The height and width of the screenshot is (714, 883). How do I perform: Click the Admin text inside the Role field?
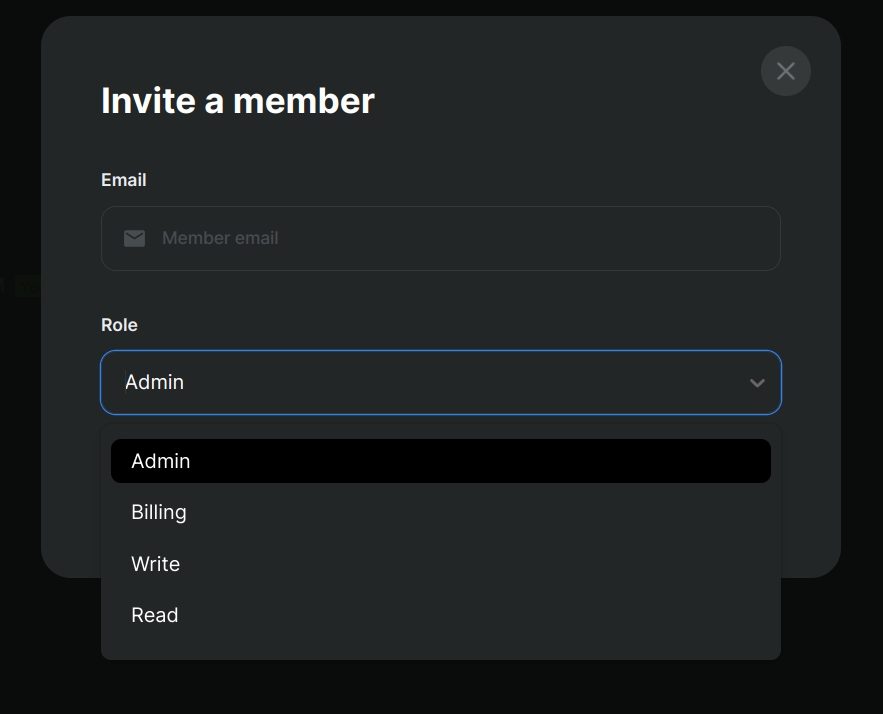(154, 382)
